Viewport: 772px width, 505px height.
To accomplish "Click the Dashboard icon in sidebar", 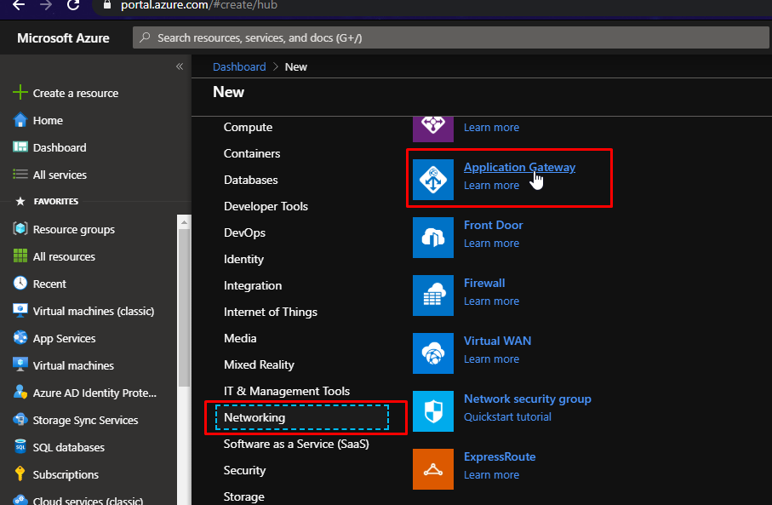I will (20, 147).
